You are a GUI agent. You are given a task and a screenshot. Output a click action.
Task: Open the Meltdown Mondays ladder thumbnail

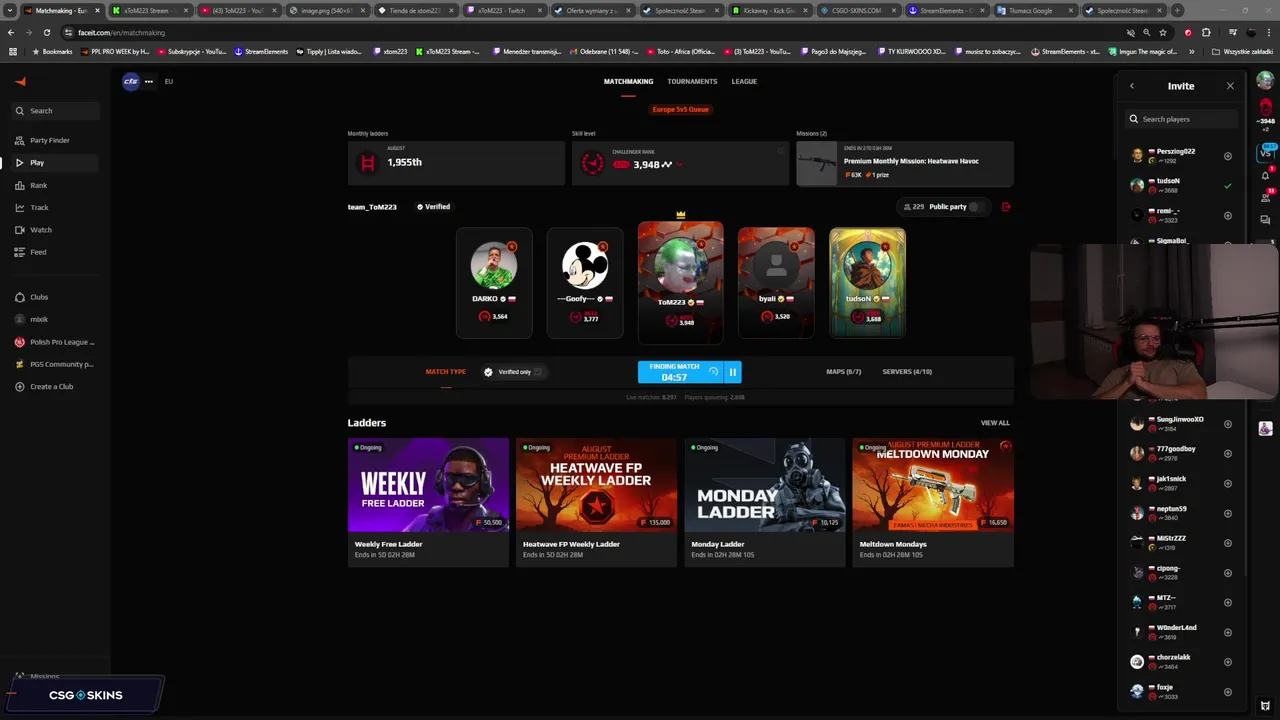tap(933, 485)
